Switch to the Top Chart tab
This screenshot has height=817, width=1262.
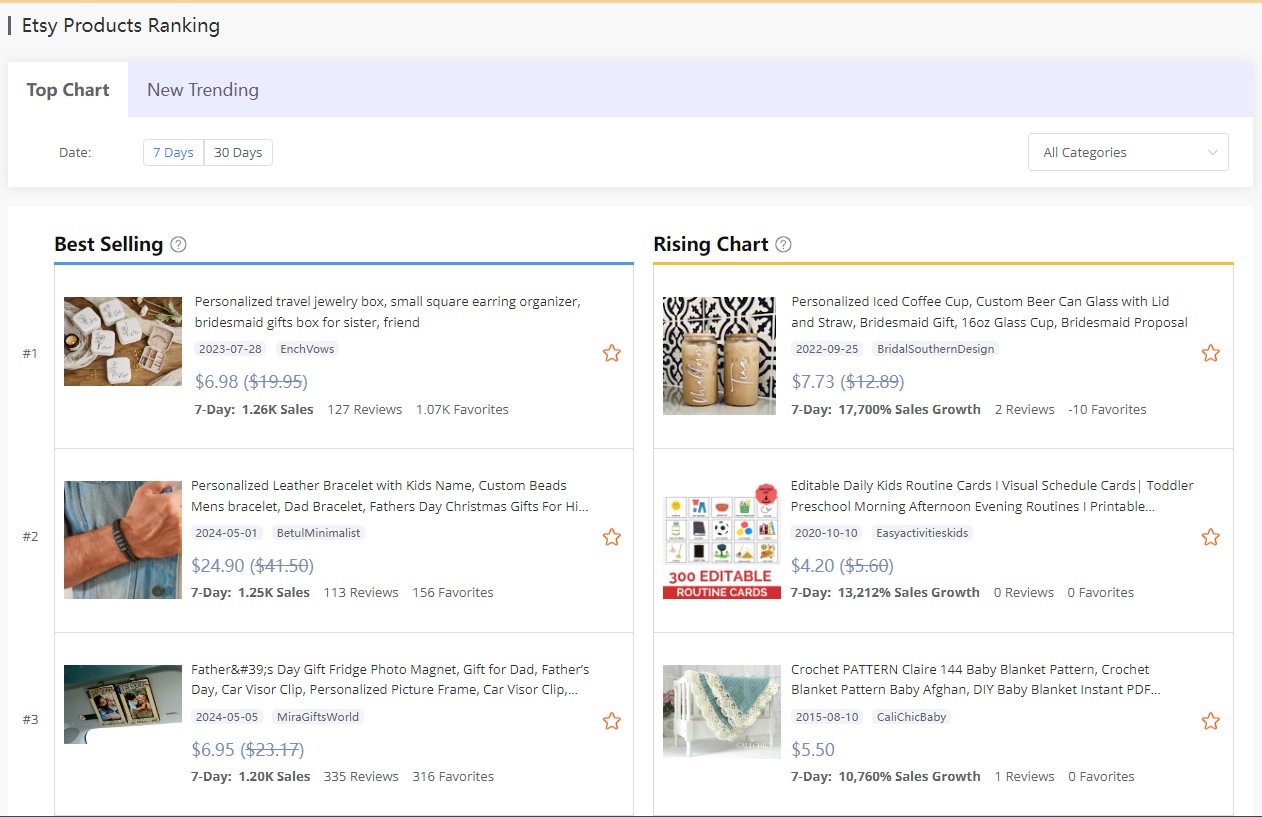(67, 89)
